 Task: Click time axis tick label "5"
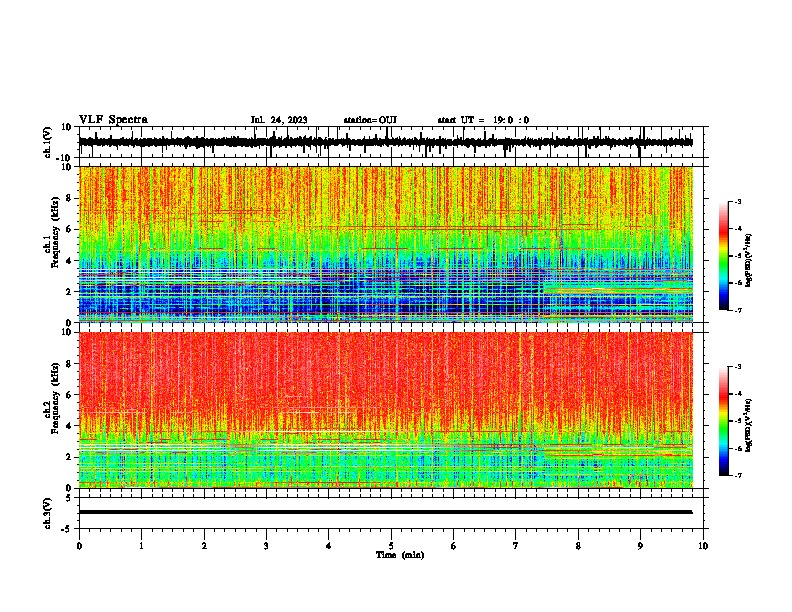click(x=391, y=546)
